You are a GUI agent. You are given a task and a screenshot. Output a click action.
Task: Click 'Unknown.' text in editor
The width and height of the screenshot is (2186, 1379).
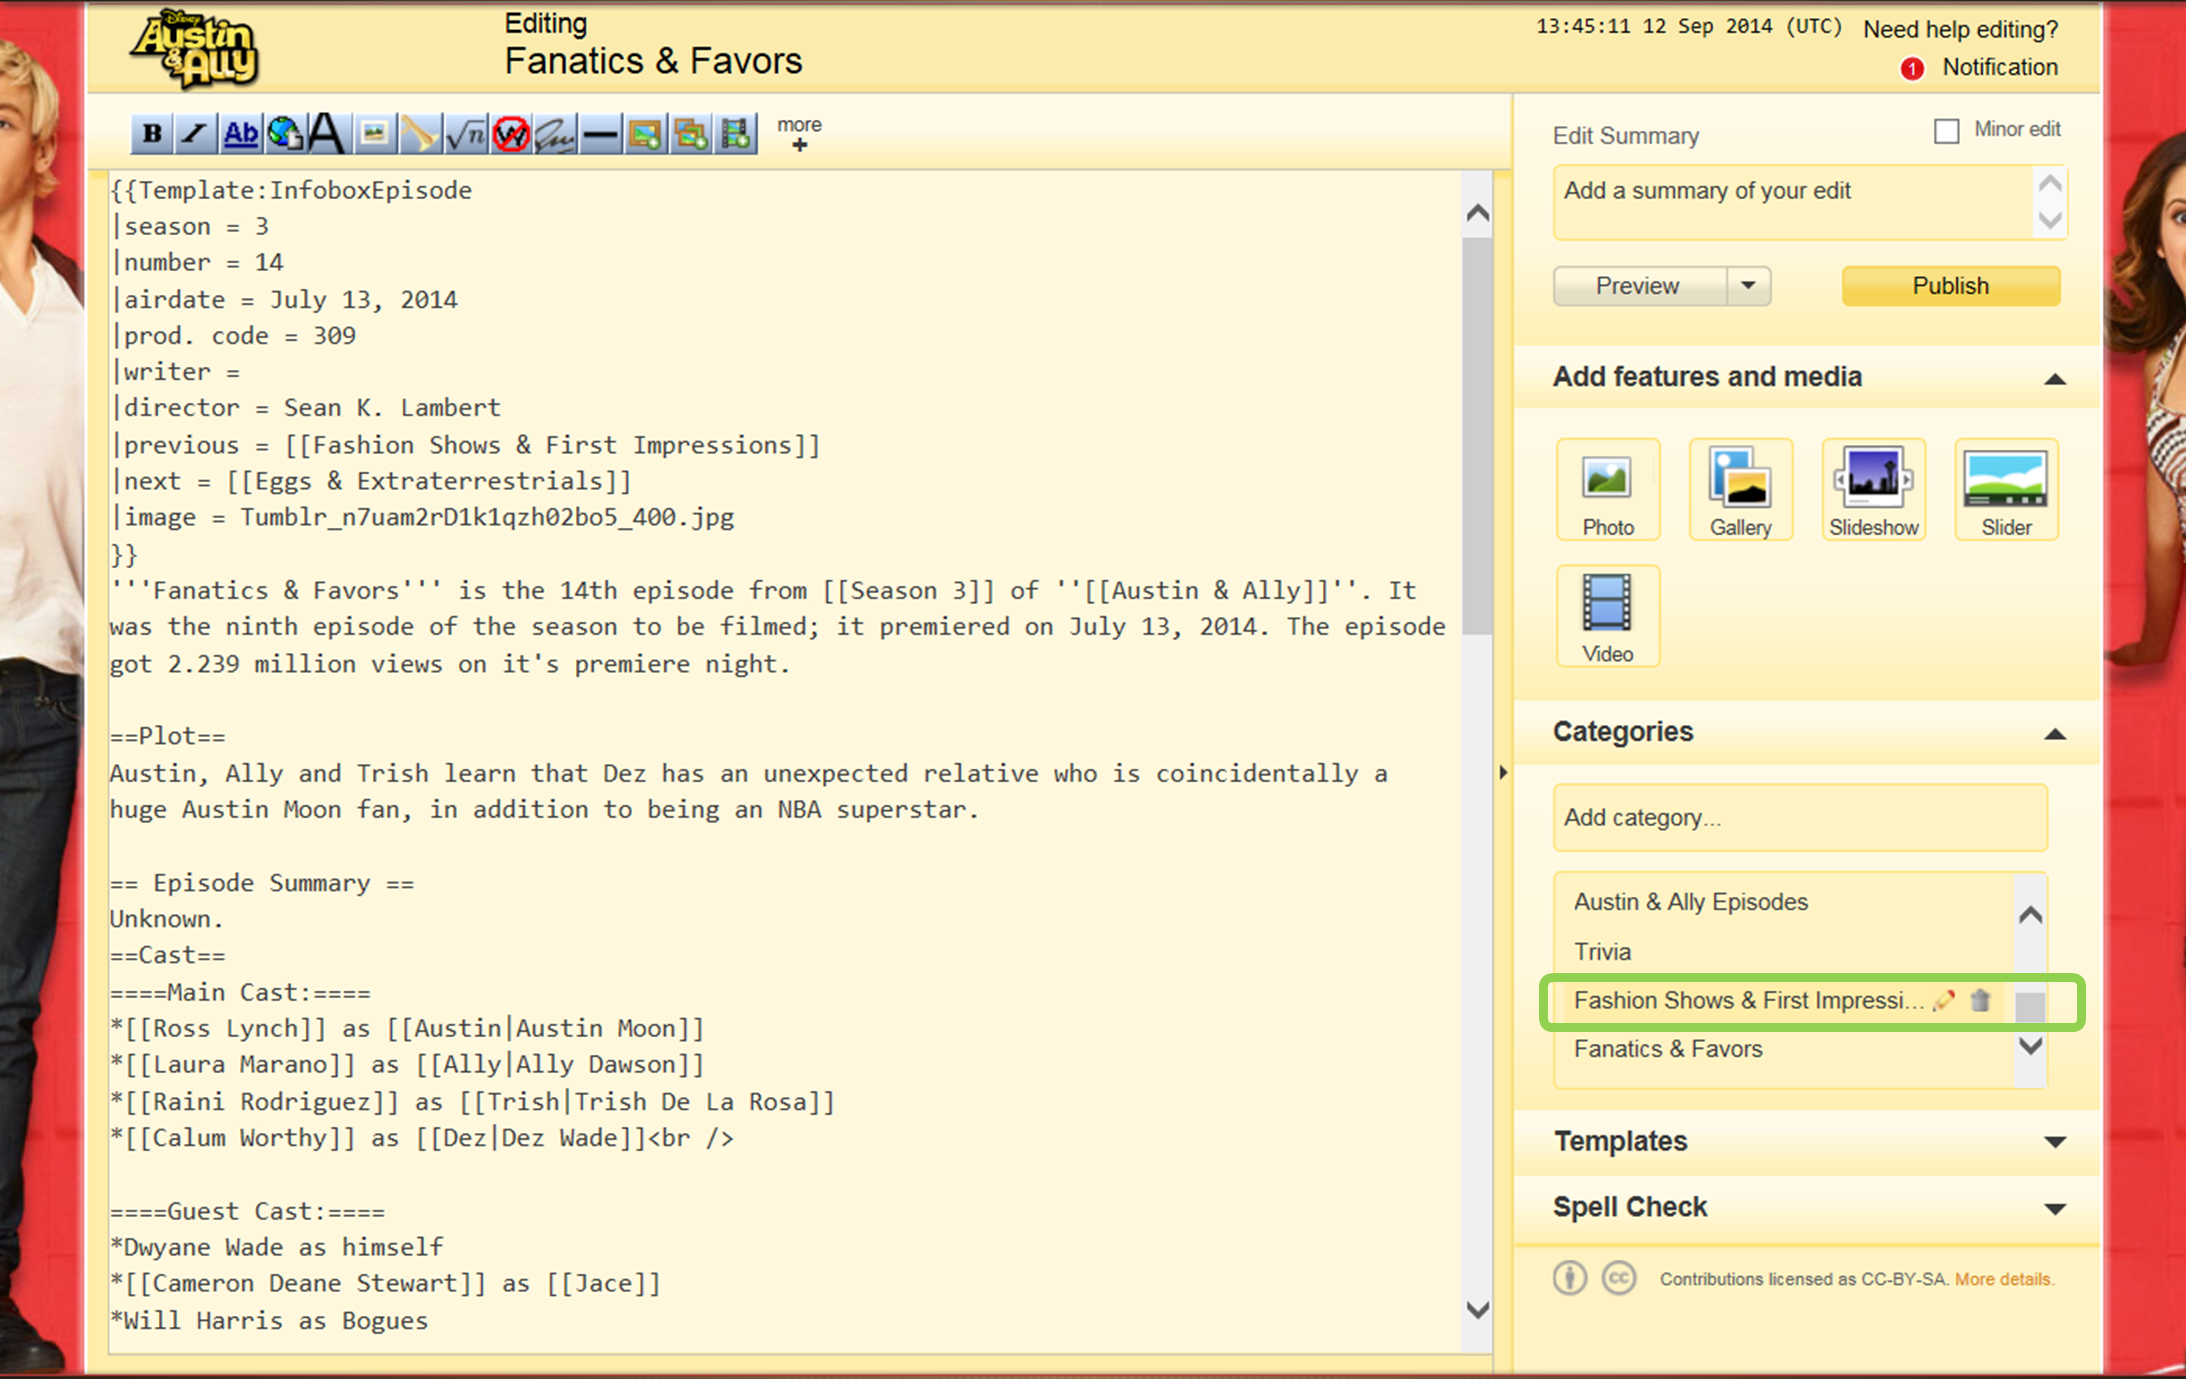167,919
